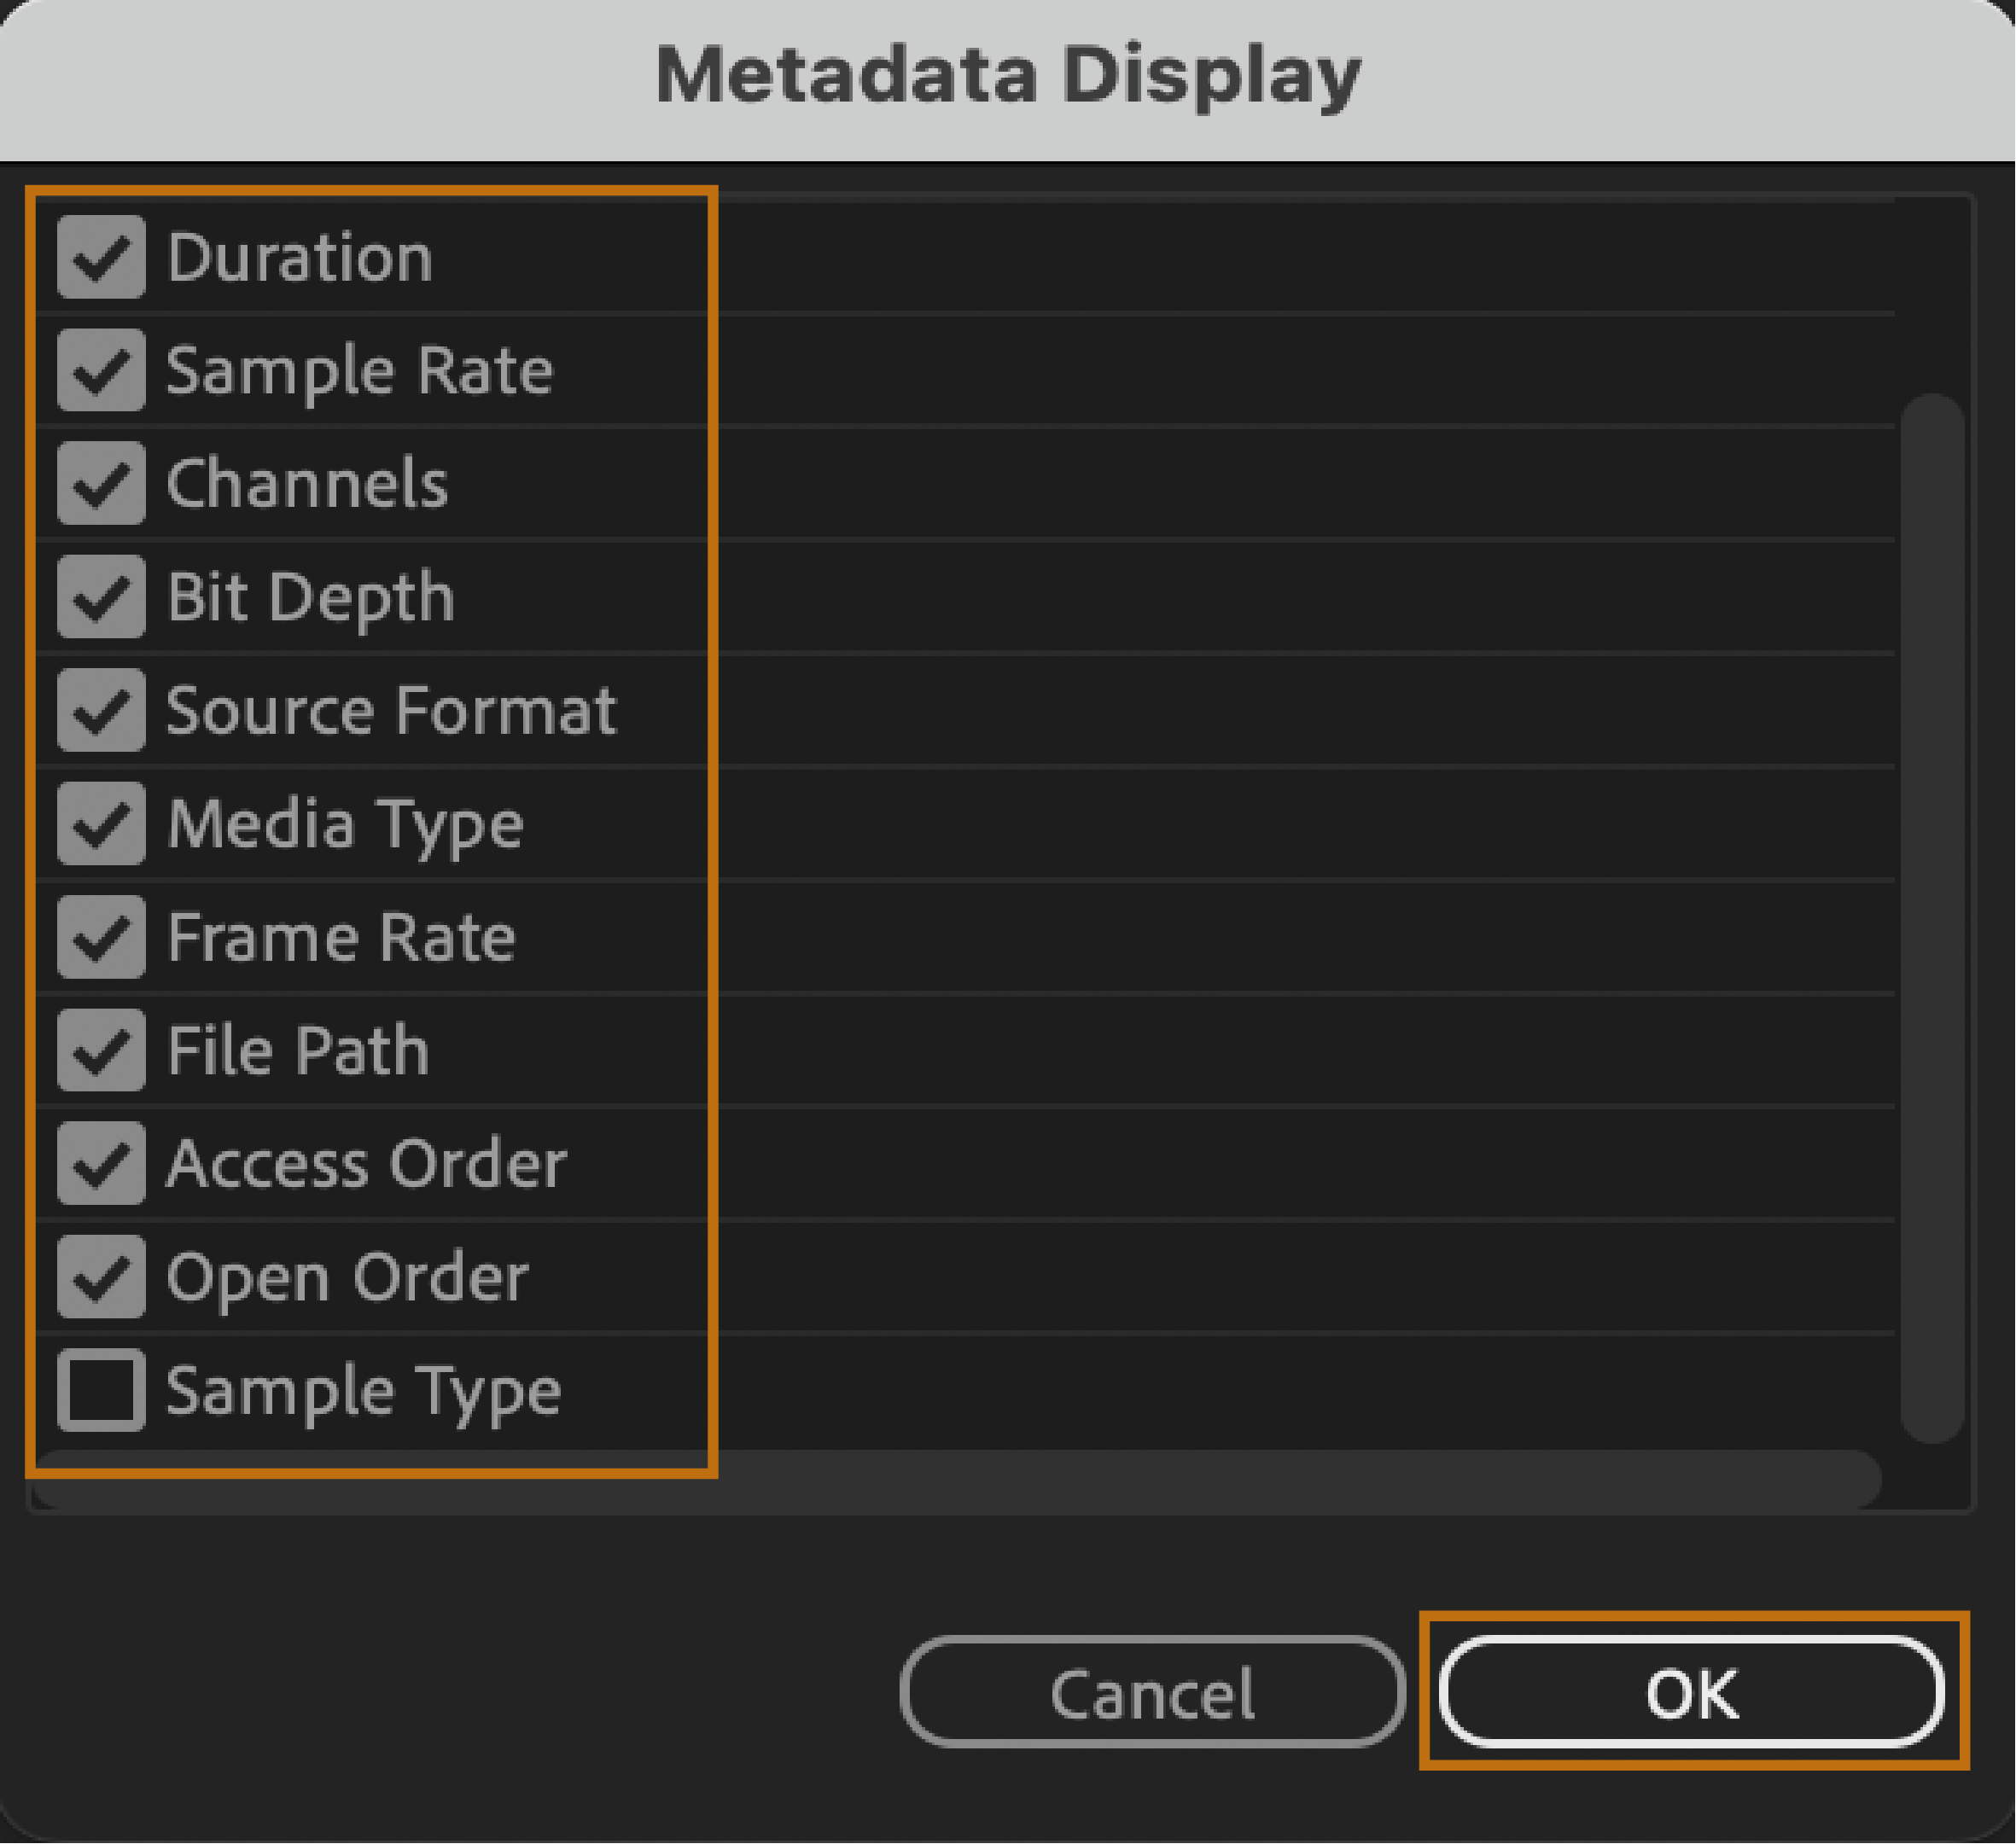Disable the Source Format column
This screenshot has width=2016, height=1844.
point(100,711)
